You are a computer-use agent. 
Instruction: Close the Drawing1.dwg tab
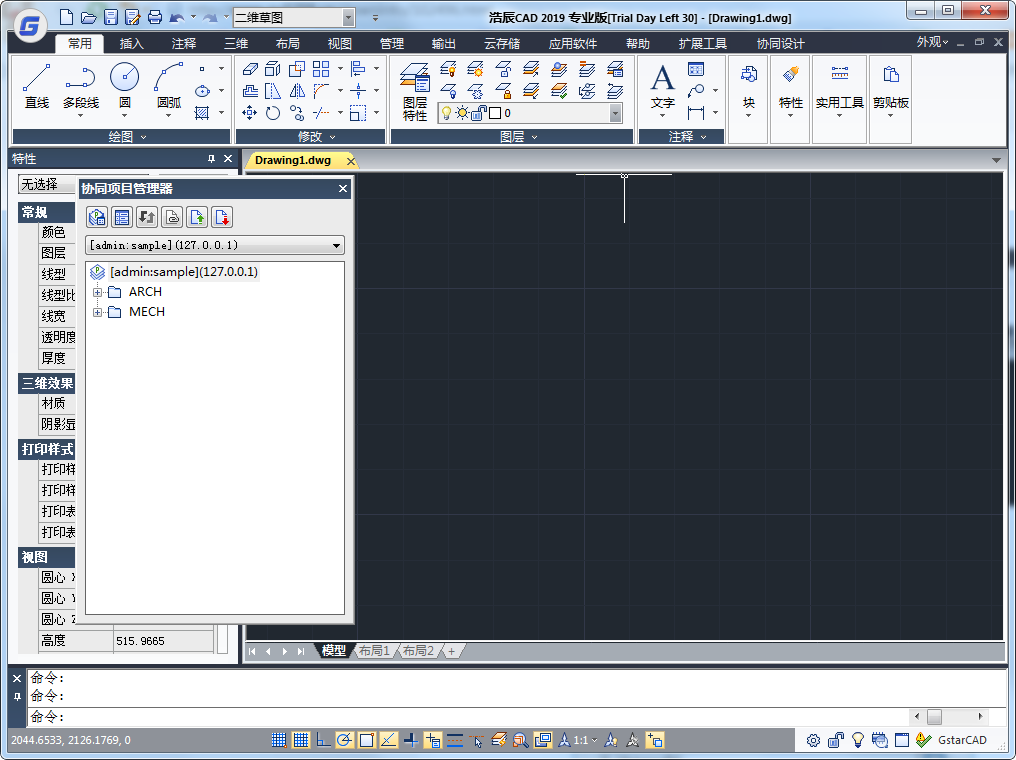[351, 161]
